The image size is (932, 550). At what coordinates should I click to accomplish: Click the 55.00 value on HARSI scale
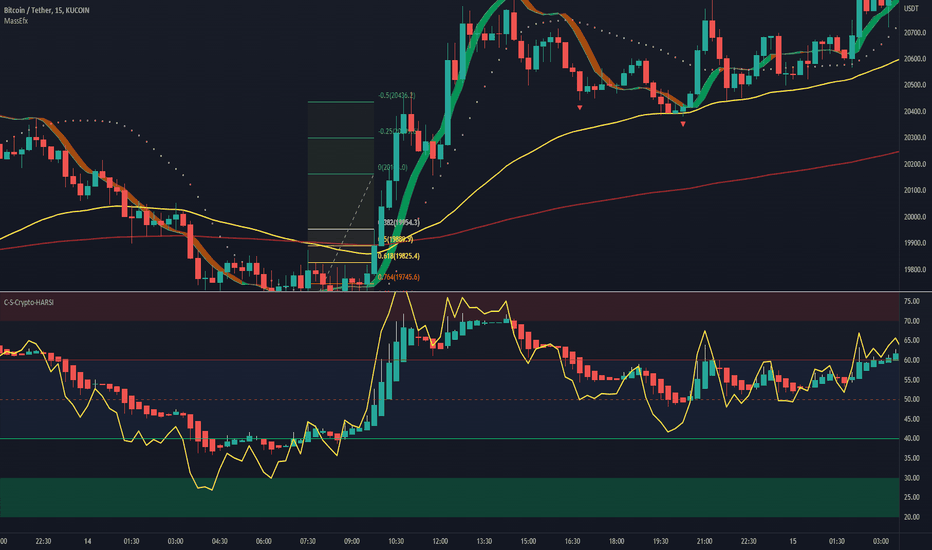912,380
